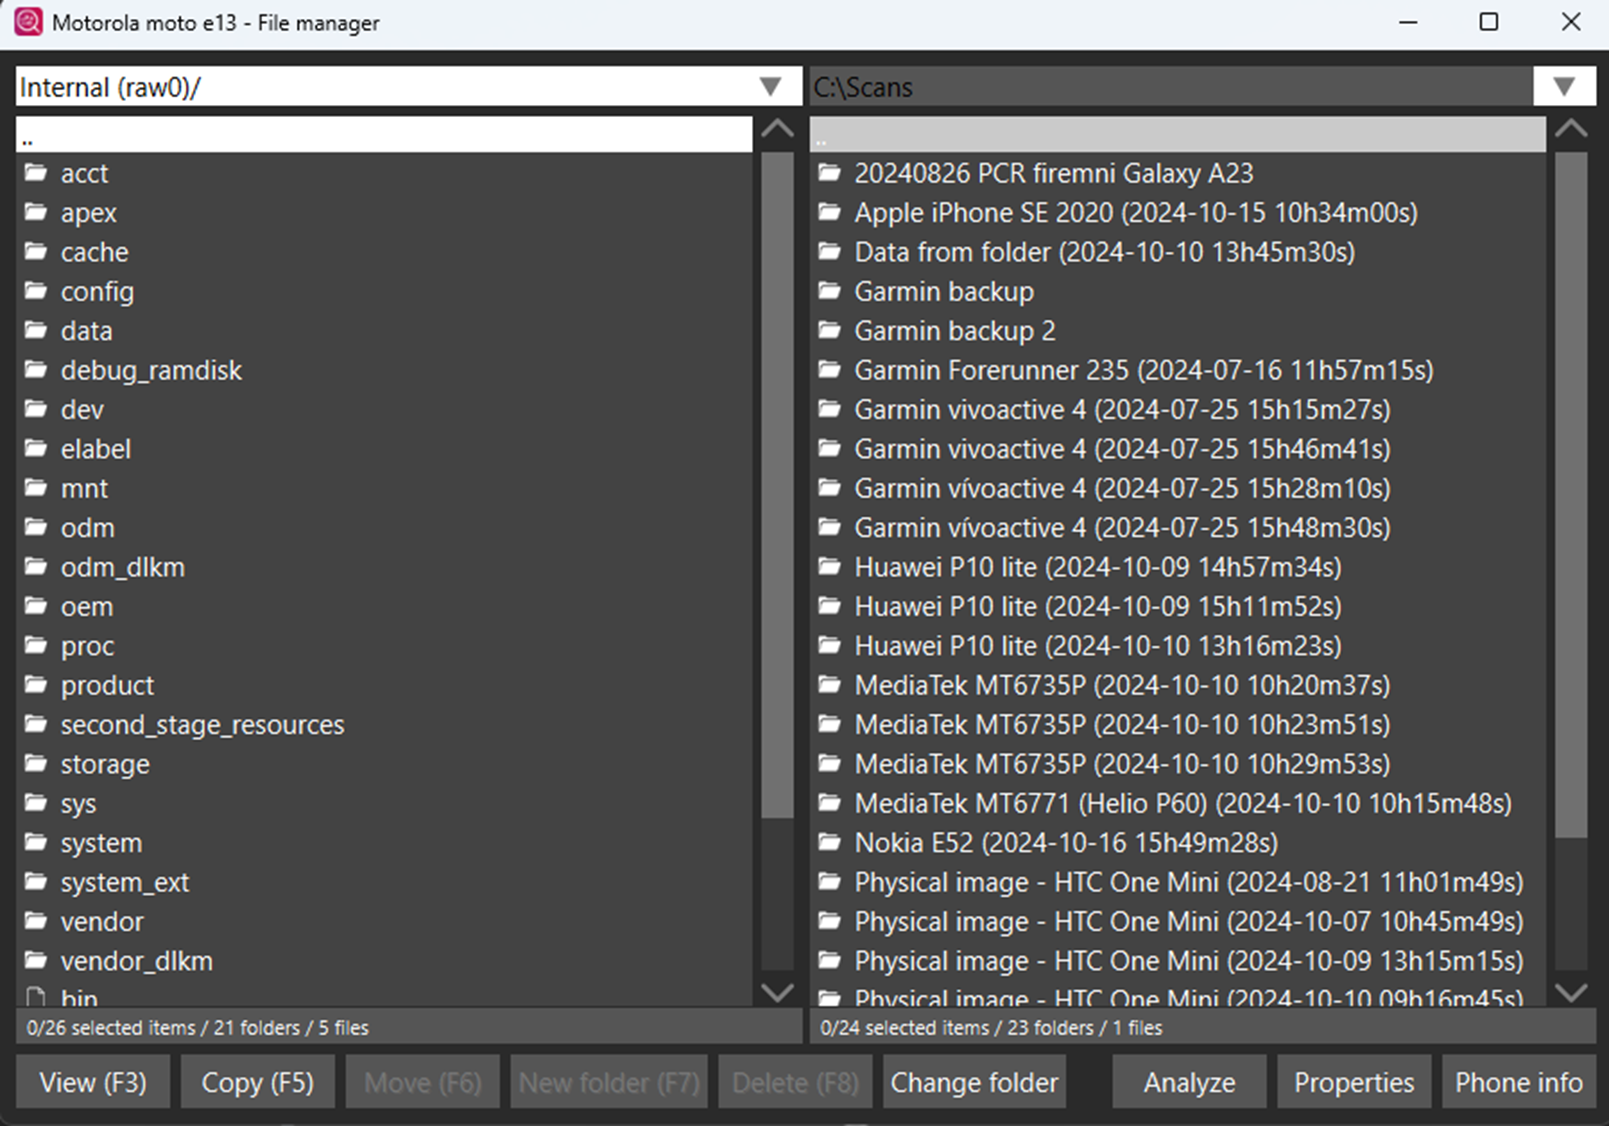Expand the C:\Scans path dropdown arrow
This screenshot has width=1609, height=1126.
click(1564, 87)
